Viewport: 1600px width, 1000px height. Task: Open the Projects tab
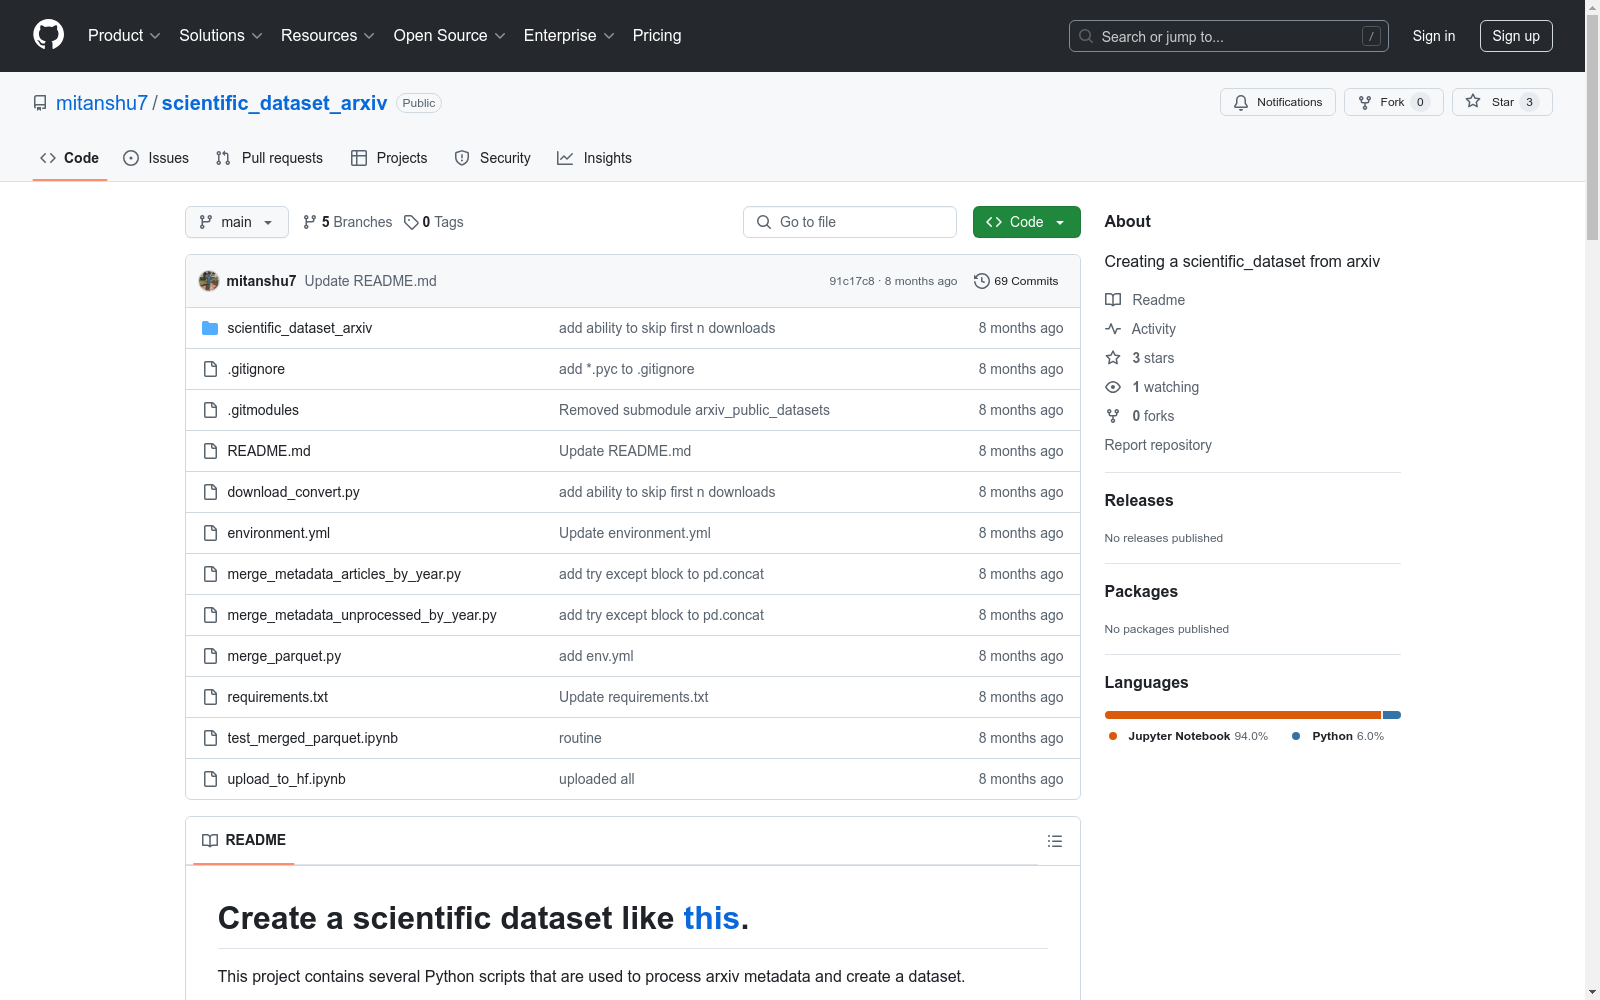(x=389, y=158)
